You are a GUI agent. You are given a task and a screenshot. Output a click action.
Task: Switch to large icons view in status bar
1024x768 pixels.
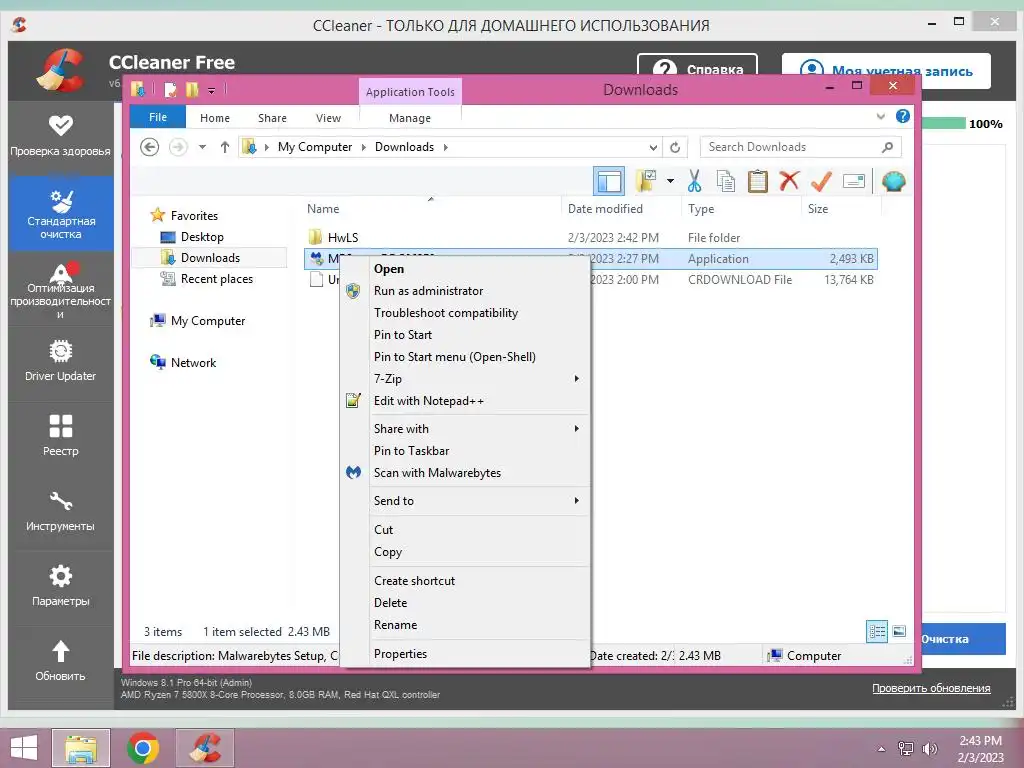tap(899, 632)
